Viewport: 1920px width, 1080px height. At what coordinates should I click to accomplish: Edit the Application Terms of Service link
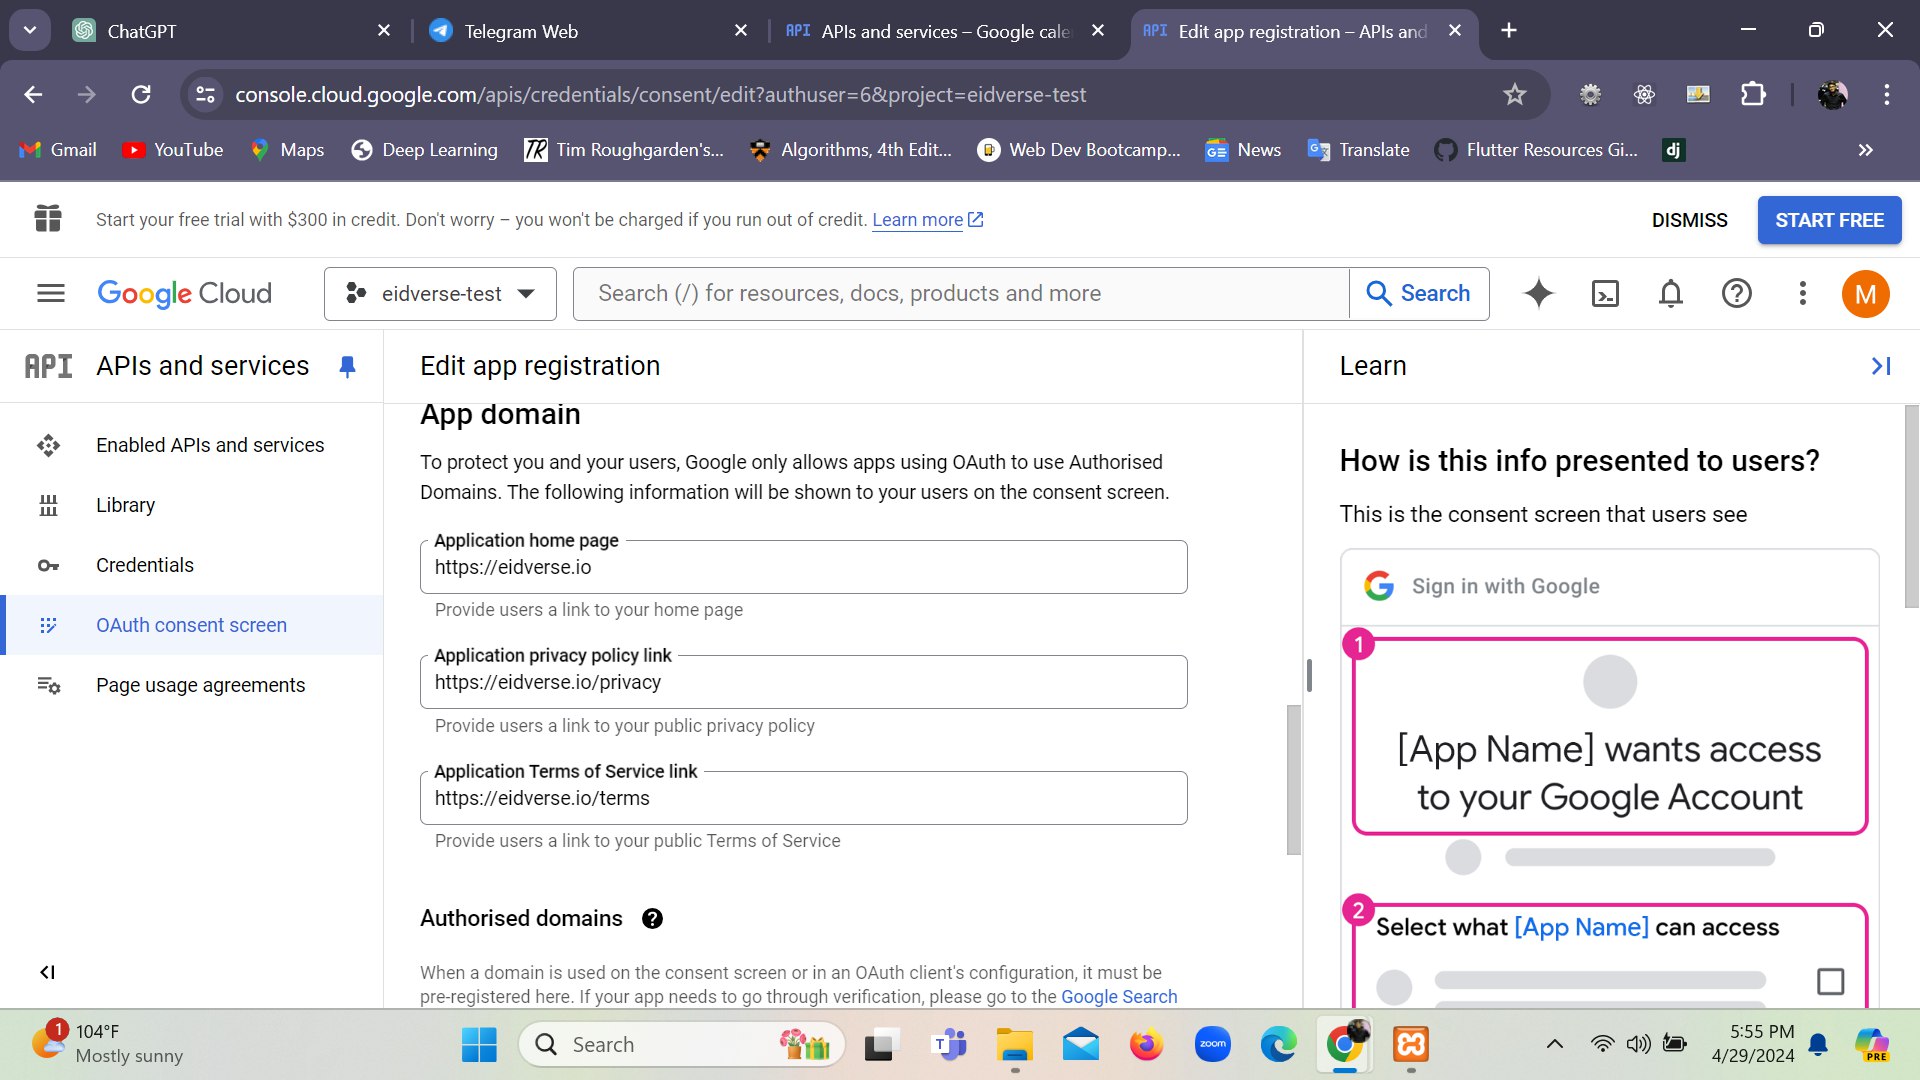pos(804,798)
